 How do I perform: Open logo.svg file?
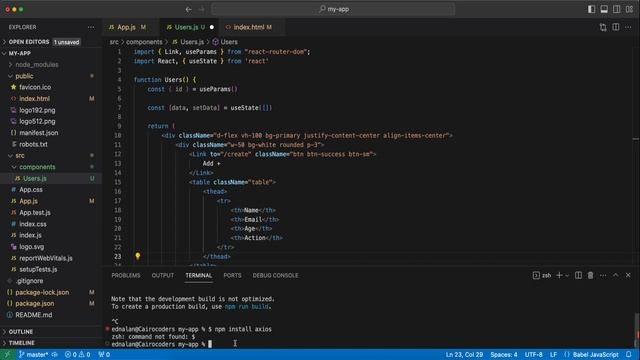coord(31,247)
